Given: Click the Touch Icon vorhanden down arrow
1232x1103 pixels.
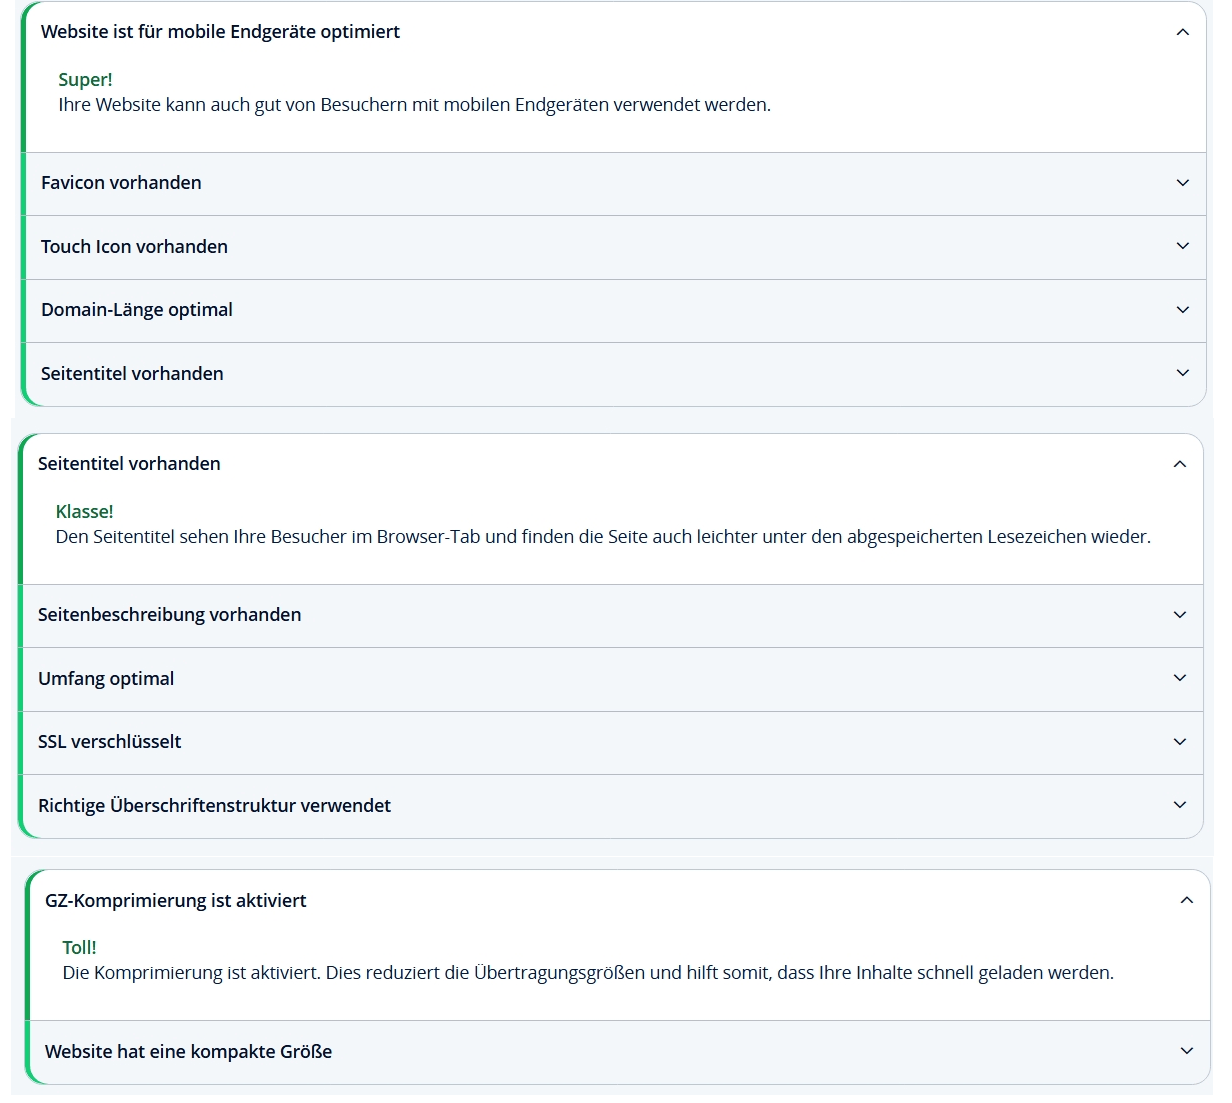Looking at the screenshot, I should point(1182,246).
